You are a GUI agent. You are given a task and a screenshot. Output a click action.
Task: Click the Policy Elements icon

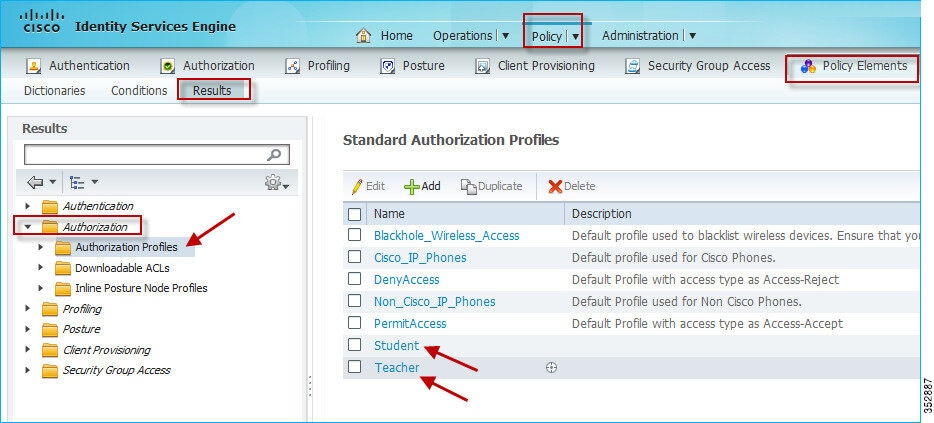coord(808,66)
